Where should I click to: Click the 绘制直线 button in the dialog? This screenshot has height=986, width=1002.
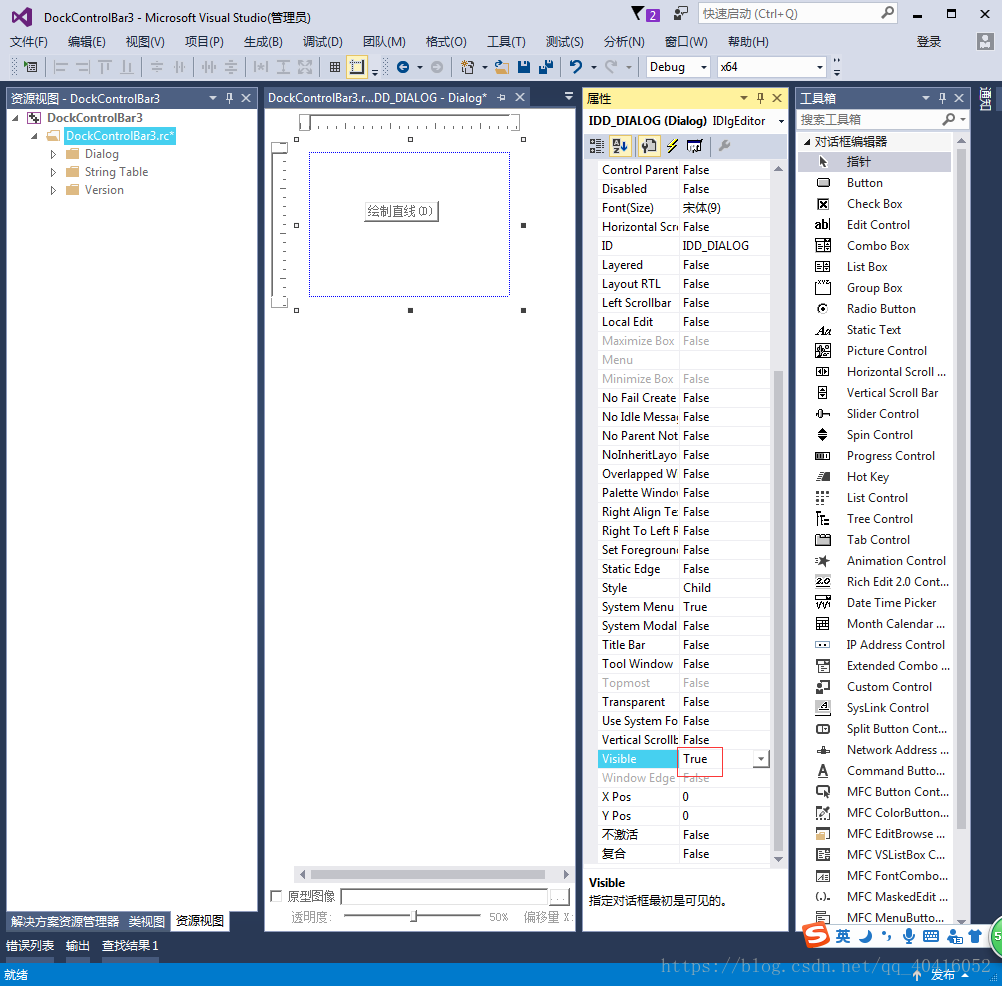(x=401, y=211)
